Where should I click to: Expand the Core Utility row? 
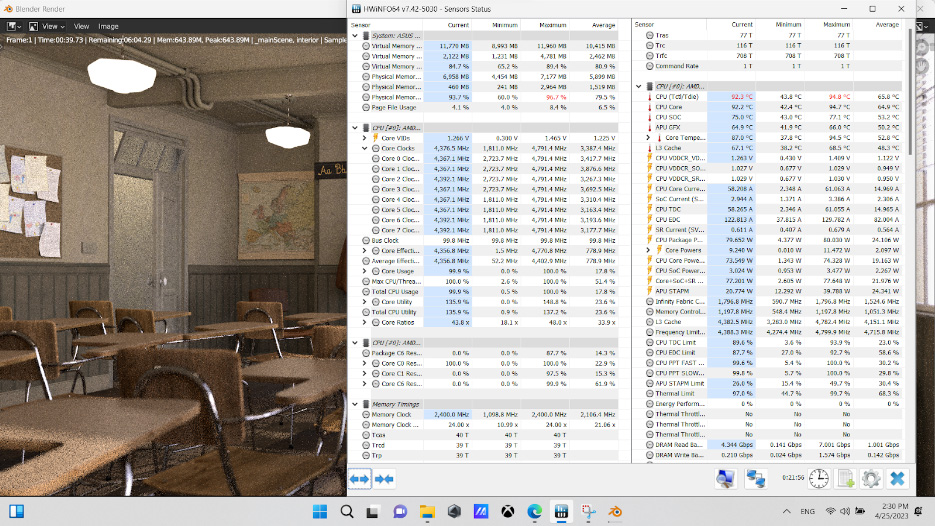coord(364,302)
